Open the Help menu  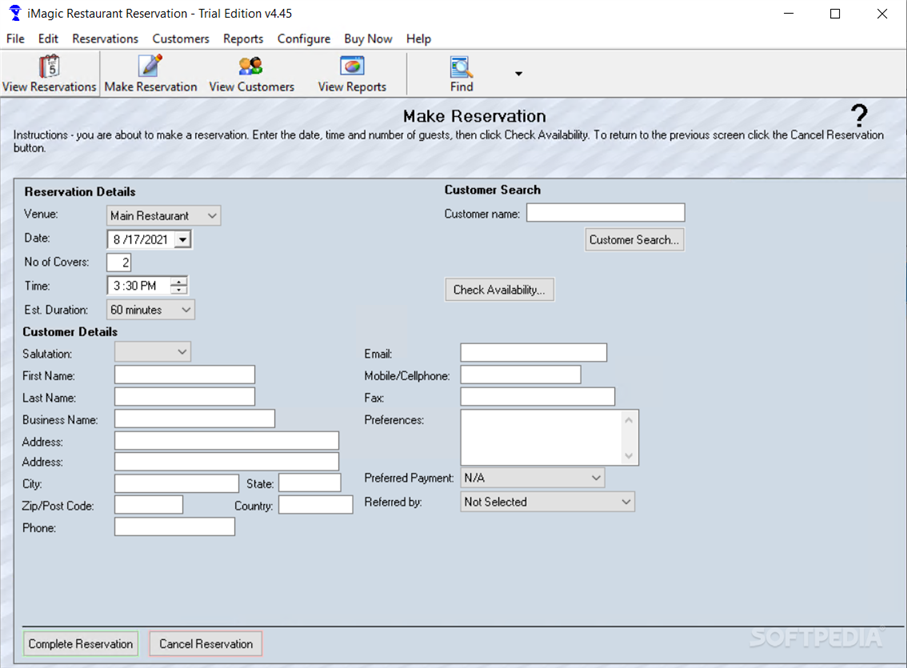pyautogui.click(x=418, y=39)
